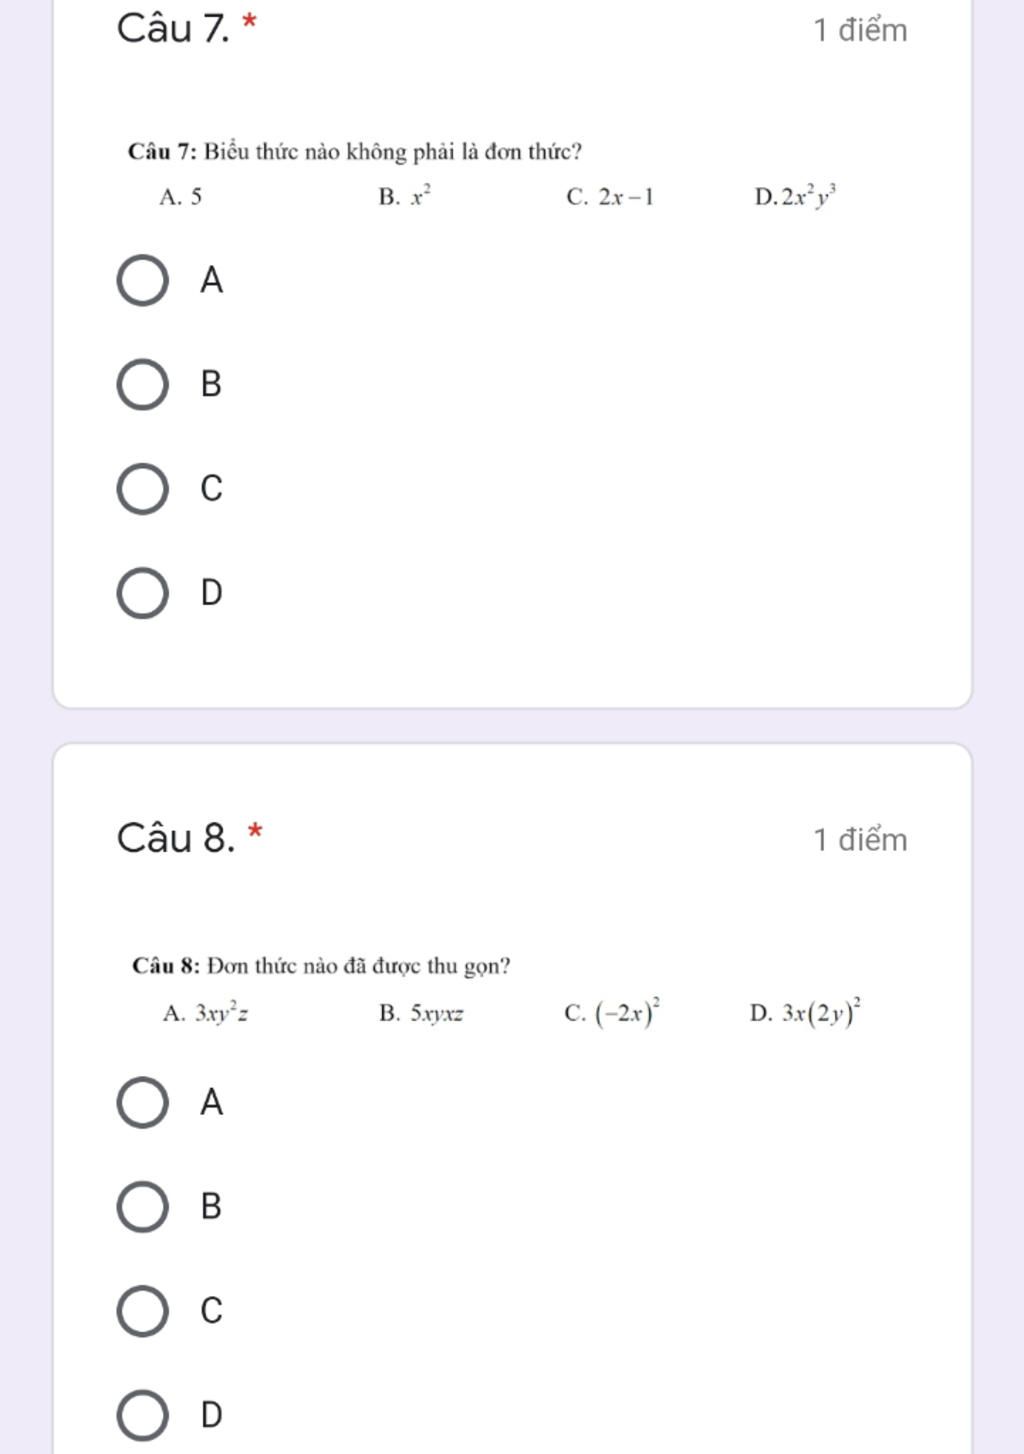The height and width of the screenshot is (1454, 1024).
Task: Click the "1 điểm" label of Câu 7
Action: coord(860,30)
